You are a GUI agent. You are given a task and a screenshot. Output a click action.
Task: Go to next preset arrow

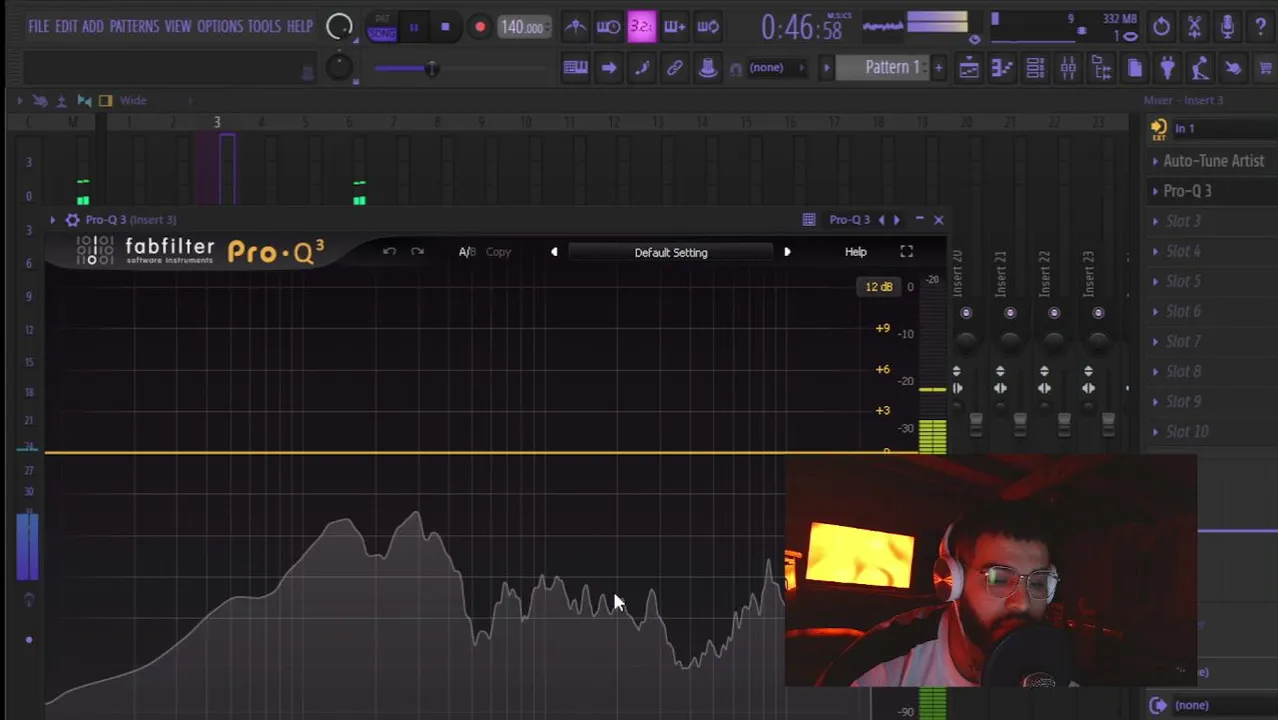point(787,252)
